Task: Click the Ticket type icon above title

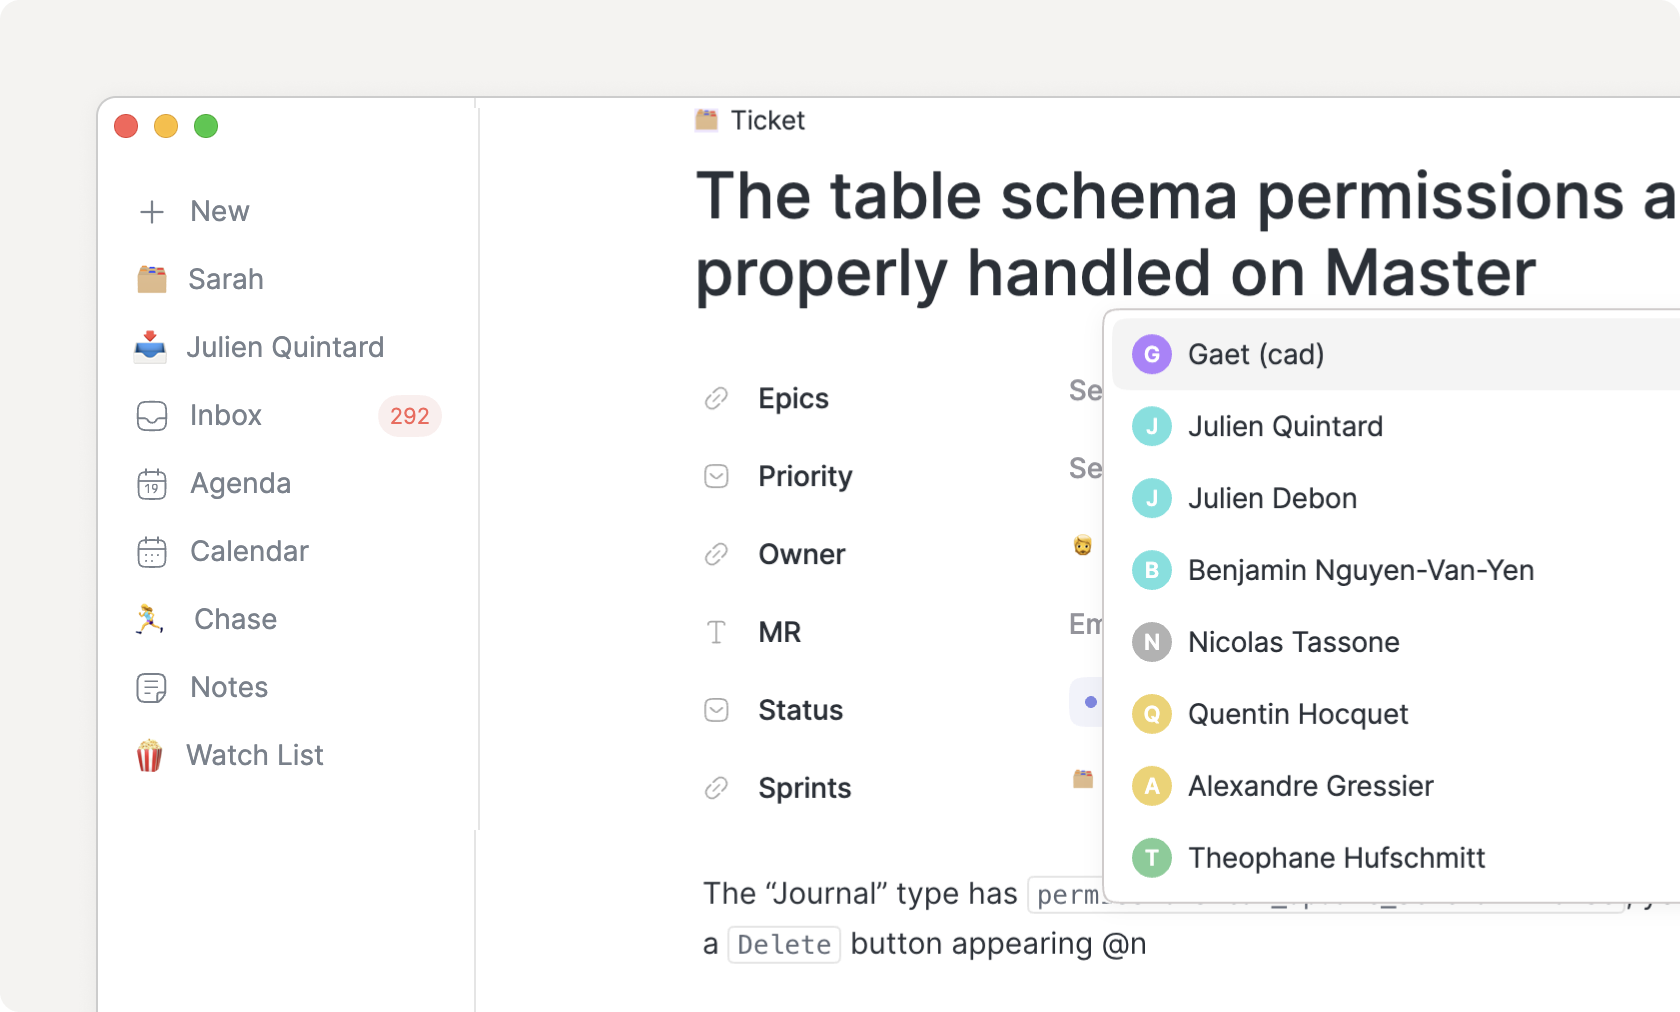Action: pyautogui.click(x=707, y=121)
